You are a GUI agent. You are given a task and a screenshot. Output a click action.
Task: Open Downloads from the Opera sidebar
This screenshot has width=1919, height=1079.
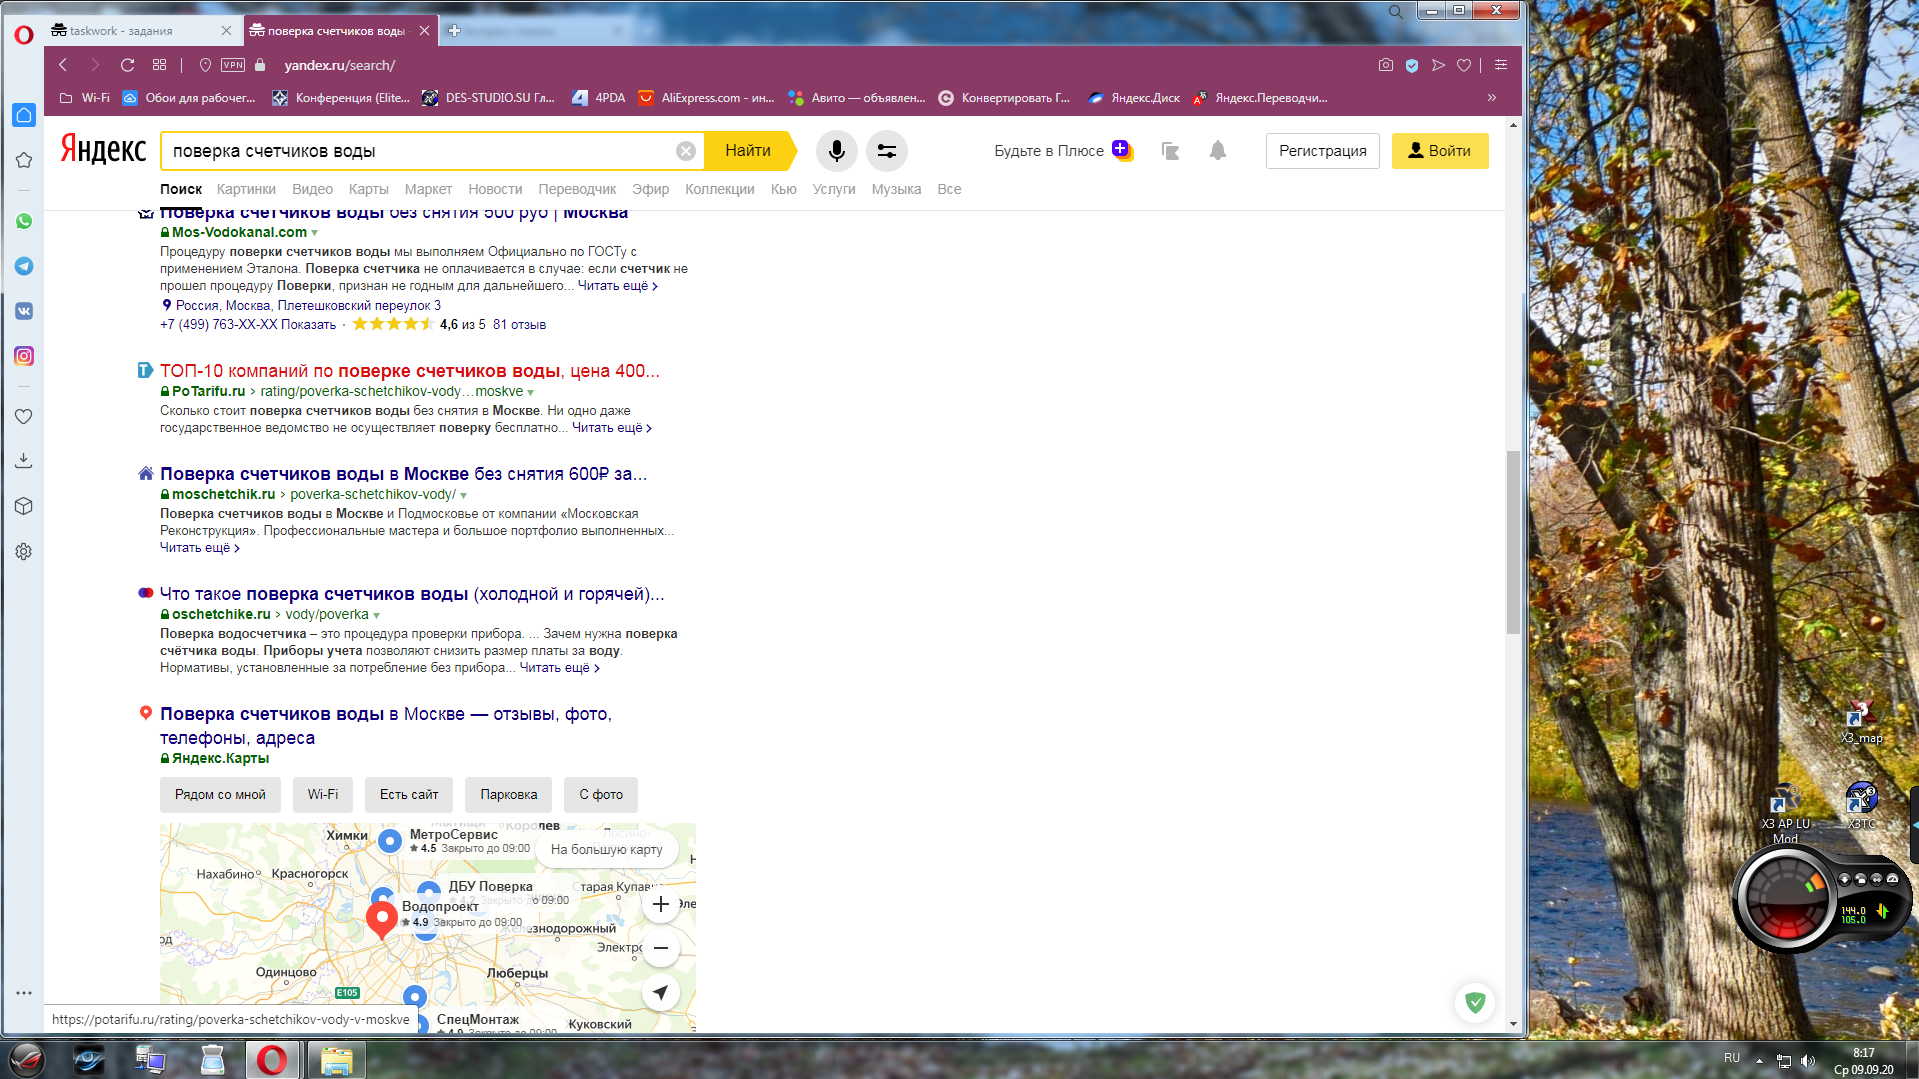(x=24, y=461)
